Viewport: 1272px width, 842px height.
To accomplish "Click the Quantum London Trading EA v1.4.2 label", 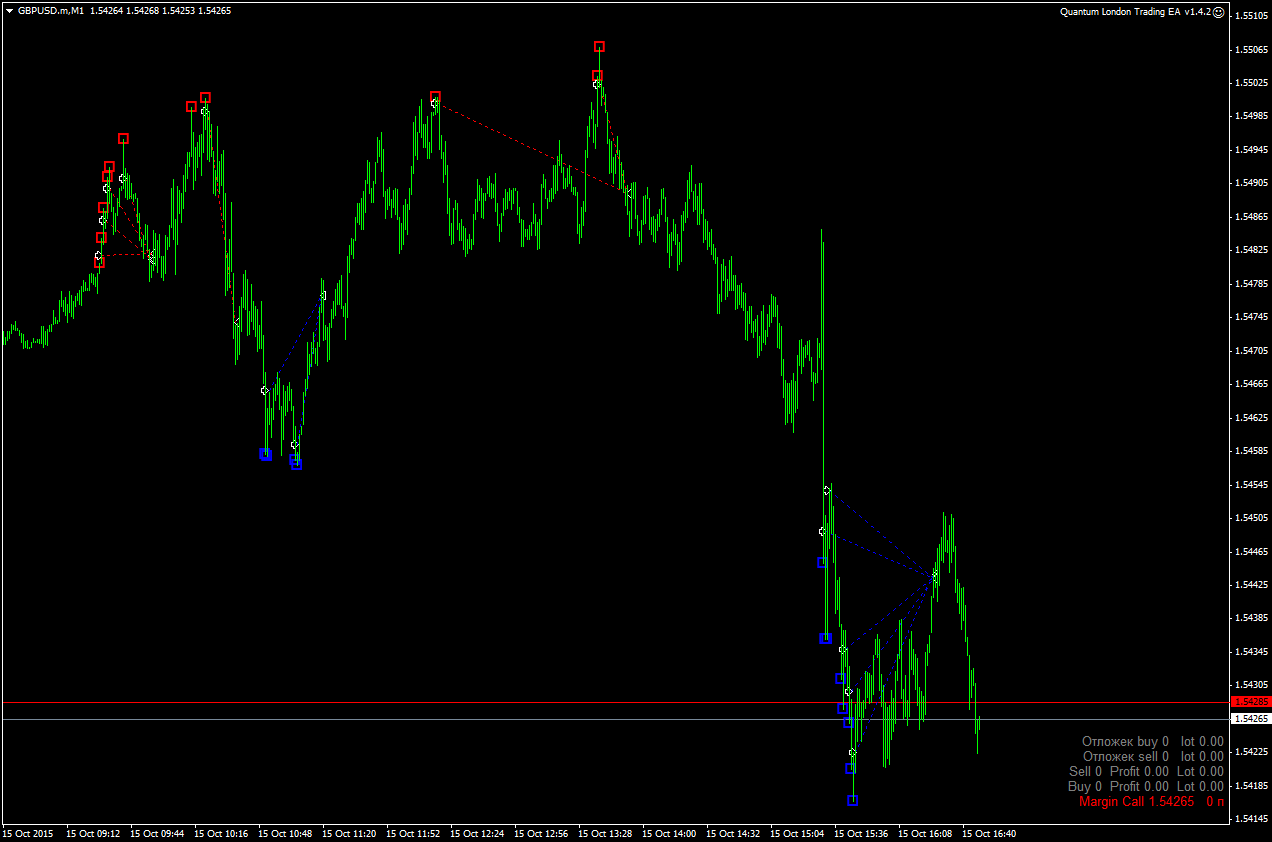I will point(1136,12).
